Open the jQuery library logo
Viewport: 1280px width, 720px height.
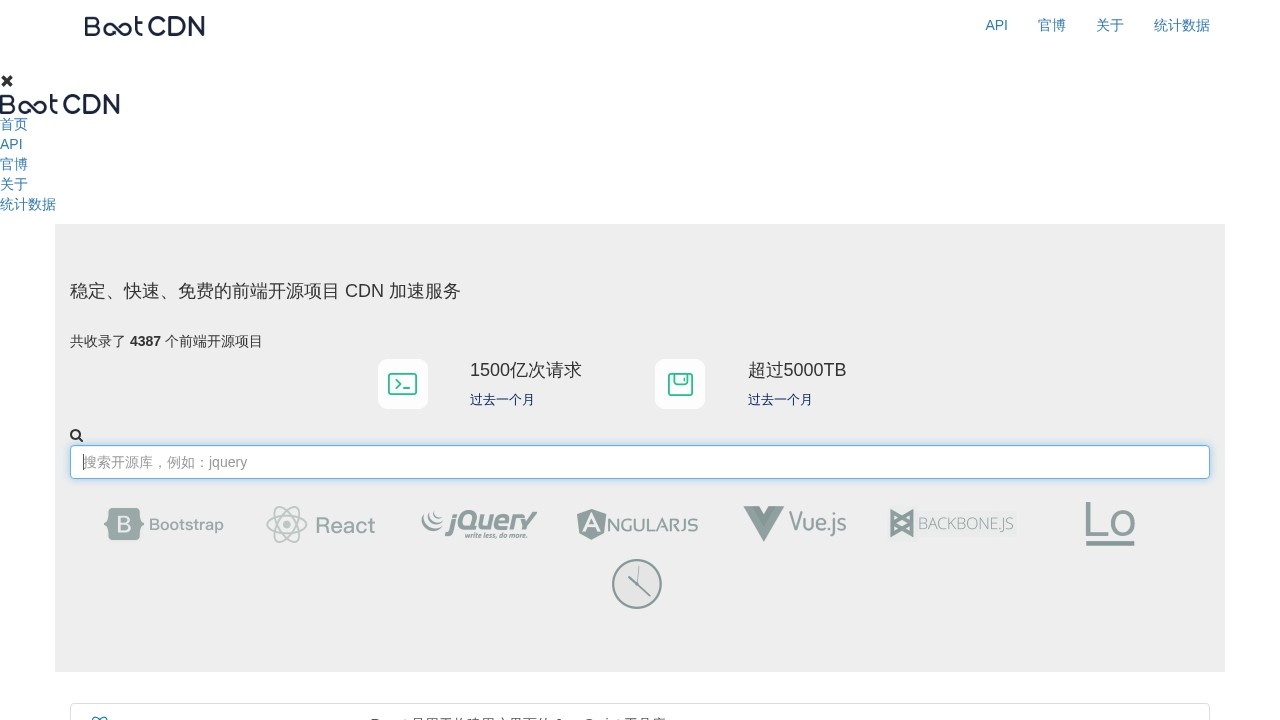pos(478,523)
